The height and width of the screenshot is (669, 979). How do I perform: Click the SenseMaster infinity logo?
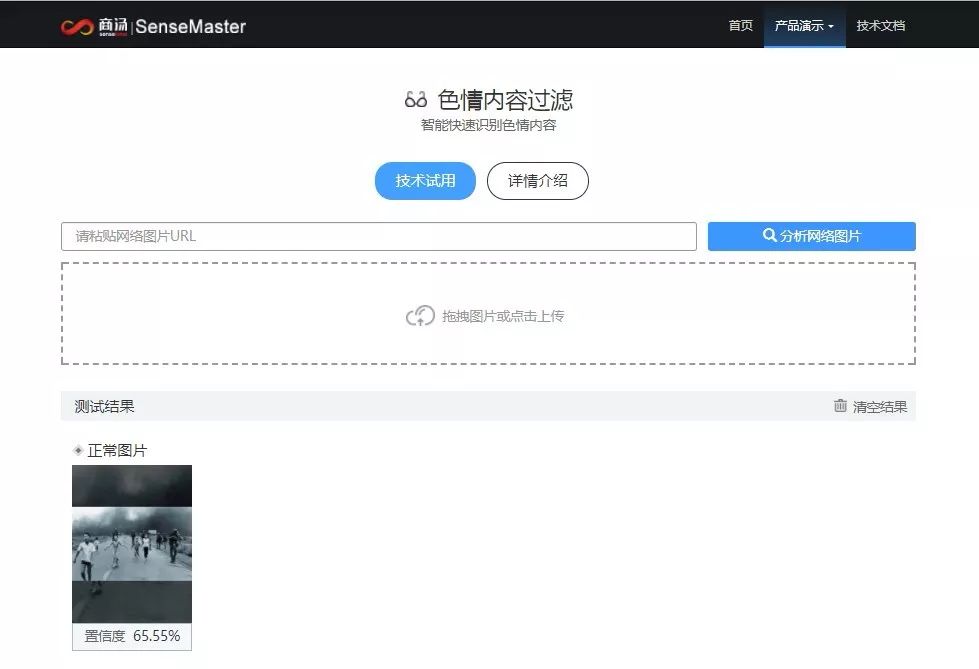click(x=77, y=27)
